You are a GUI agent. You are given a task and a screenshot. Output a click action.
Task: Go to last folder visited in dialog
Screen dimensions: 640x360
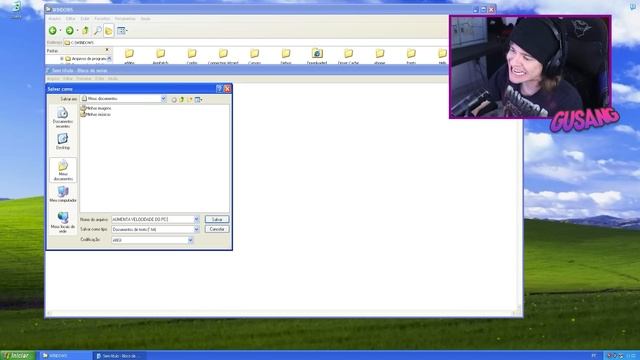click(174, 100)
